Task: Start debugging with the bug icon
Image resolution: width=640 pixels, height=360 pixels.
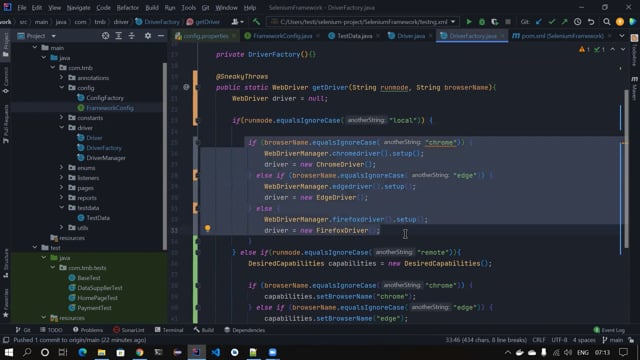Action: 482,22
